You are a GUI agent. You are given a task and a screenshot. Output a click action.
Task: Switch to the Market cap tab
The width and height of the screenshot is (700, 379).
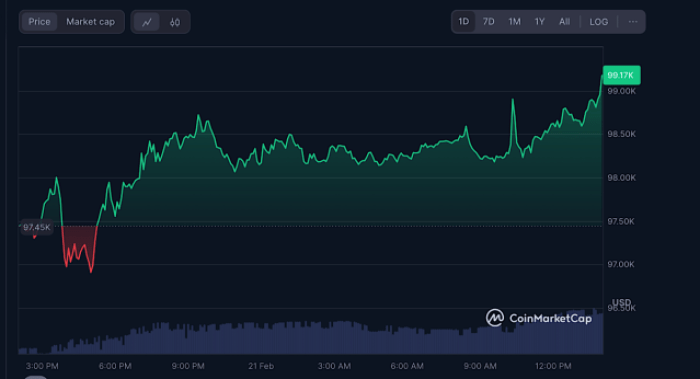90,22
